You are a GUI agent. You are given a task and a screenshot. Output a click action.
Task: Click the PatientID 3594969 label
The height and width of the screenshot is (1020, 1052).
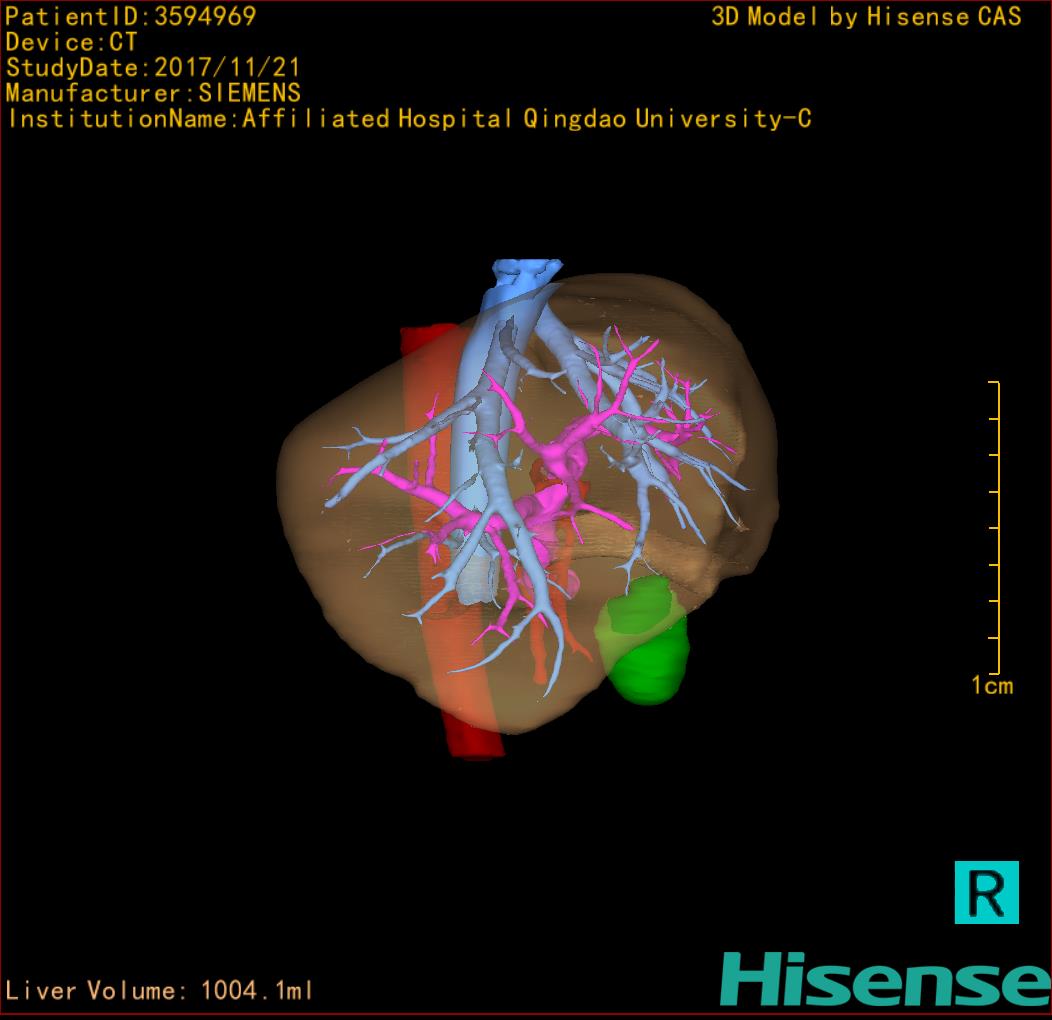(131, 17)
